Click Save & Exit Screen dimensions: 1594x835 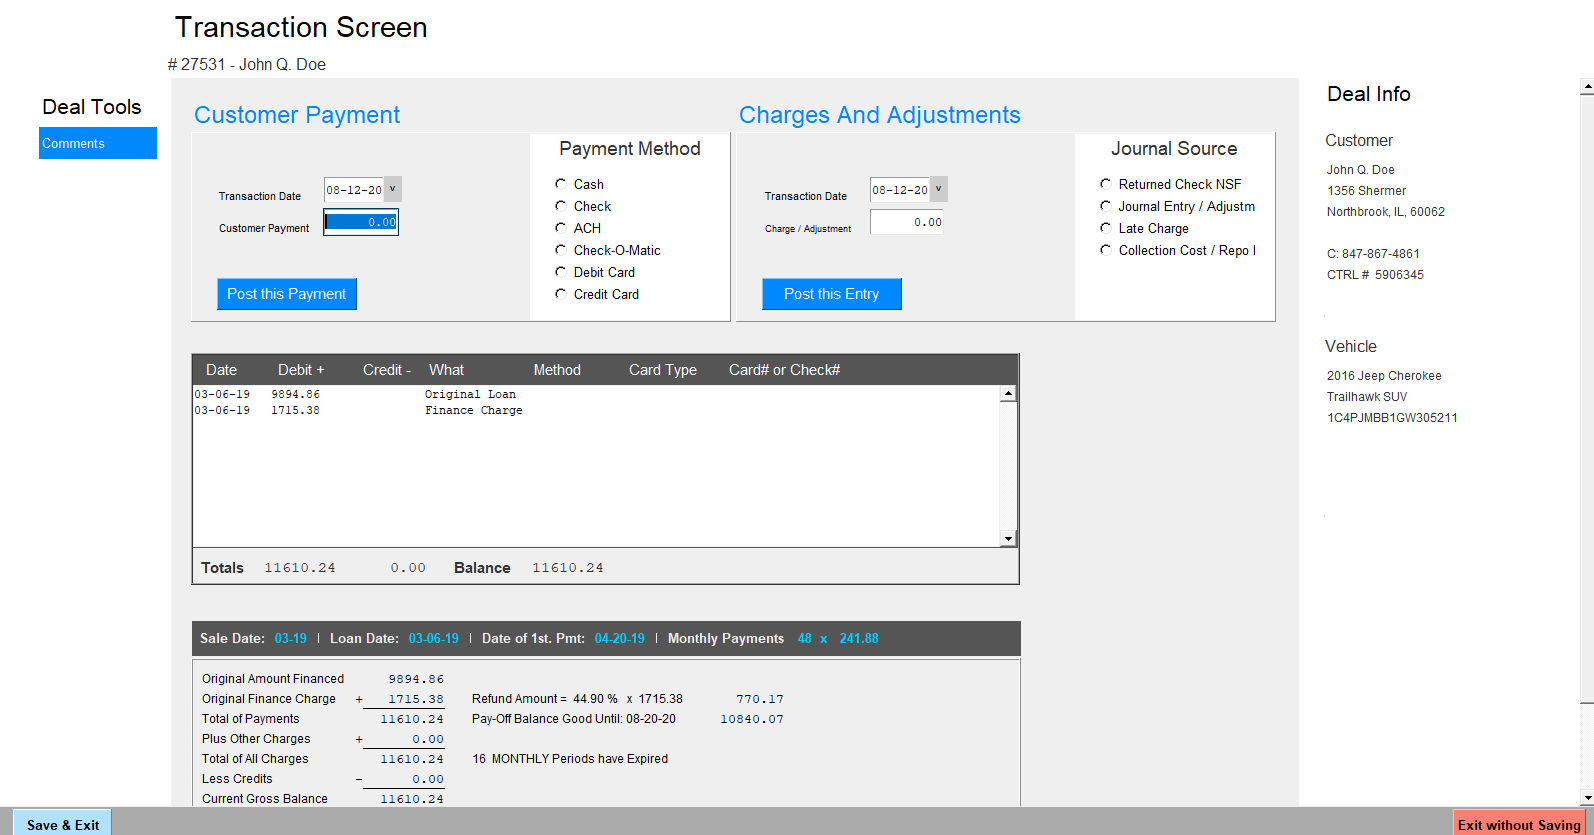pyautogui.click(x=63, y=824)
